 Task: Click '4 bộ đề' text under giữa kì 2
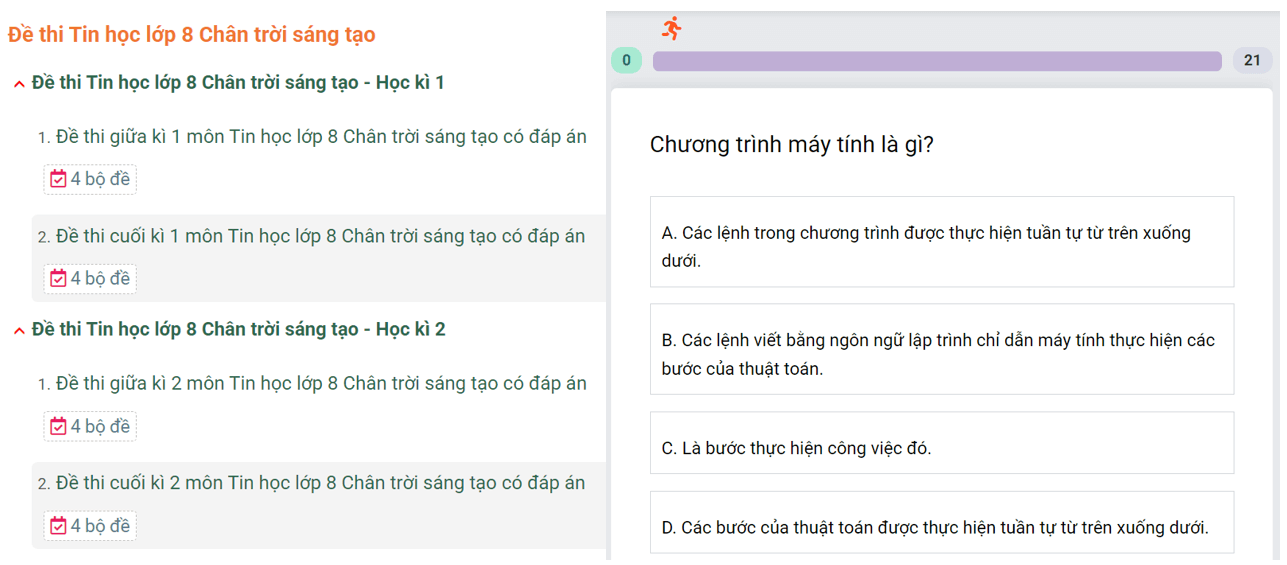[x=100, y=427]
